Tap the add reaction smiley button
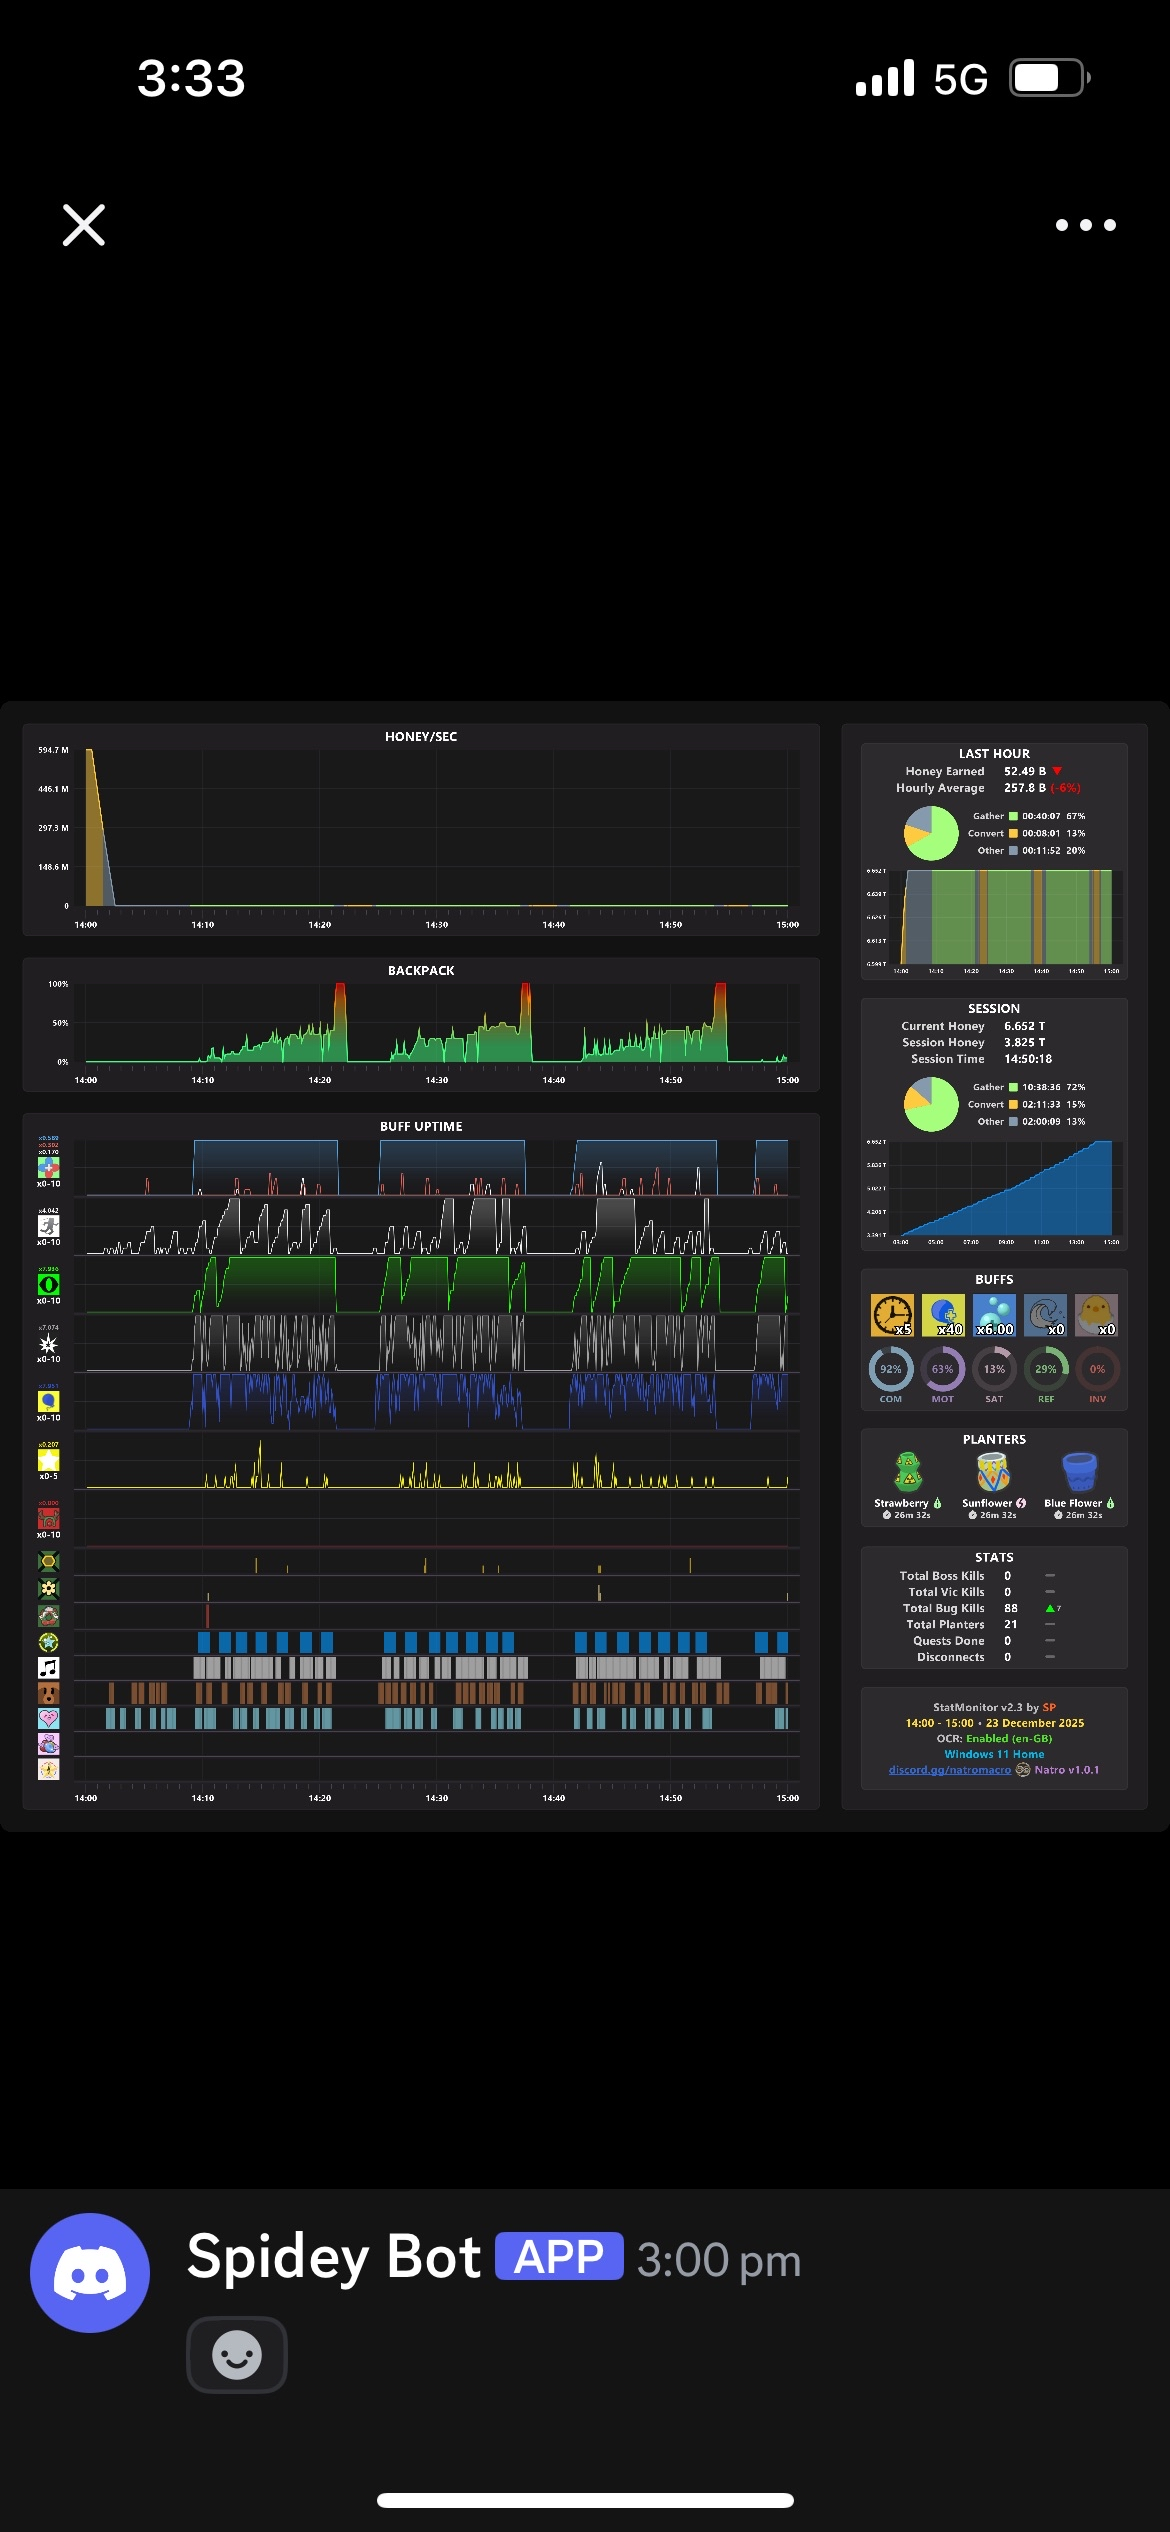The image size is (1170, 2532). tap(237, 2355)
